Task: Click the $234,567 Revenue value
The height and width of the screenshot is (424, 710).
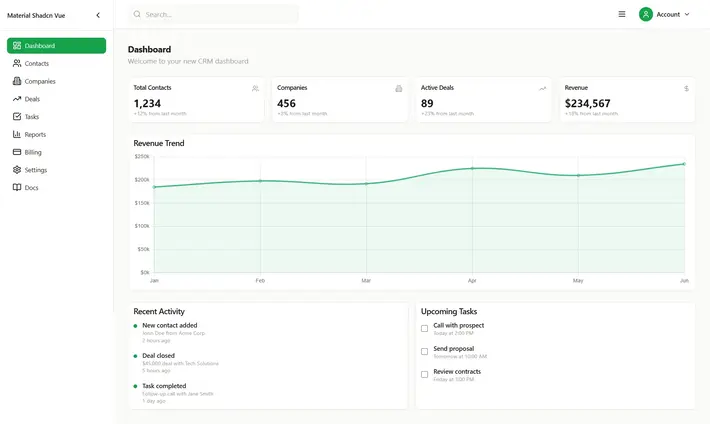Action: (x=587, y=103)
